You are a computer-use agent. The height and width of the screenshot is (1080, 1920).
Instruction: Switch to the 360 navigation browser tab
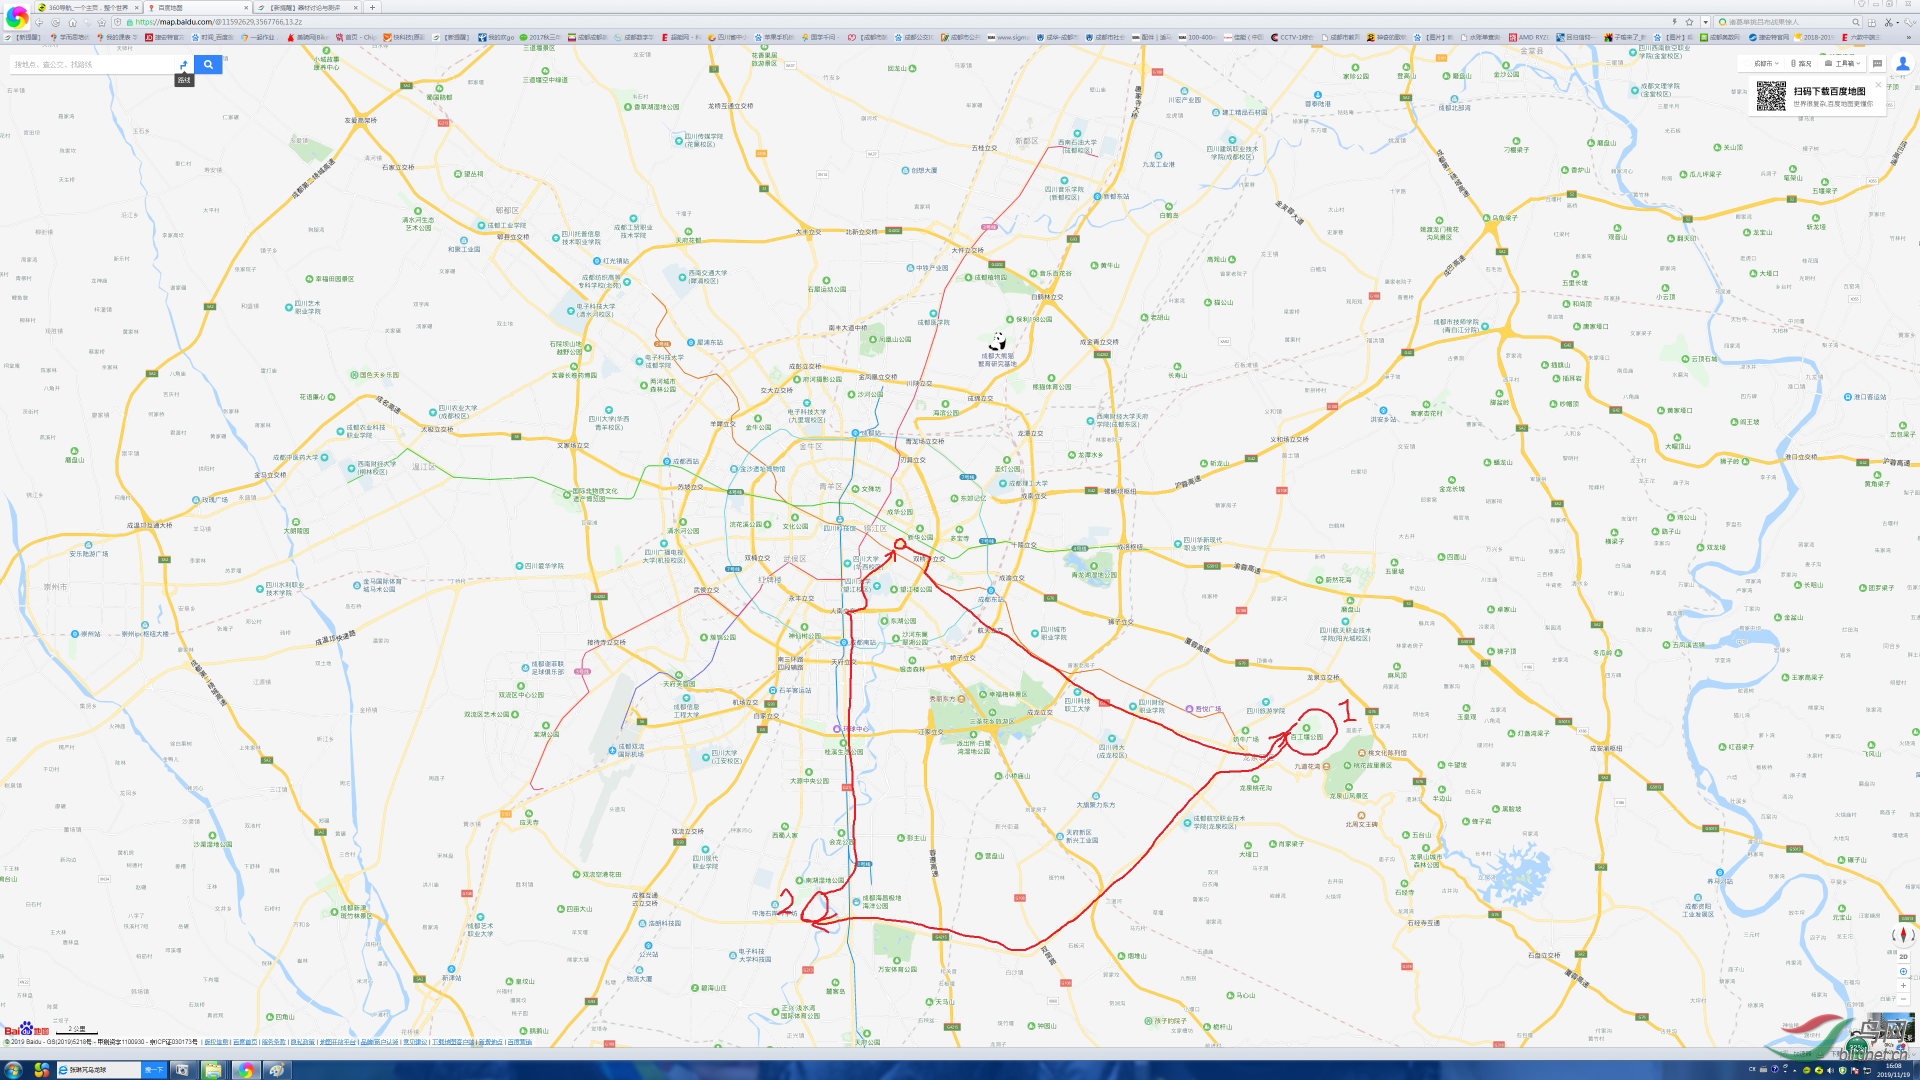click(x=88, y=7)
